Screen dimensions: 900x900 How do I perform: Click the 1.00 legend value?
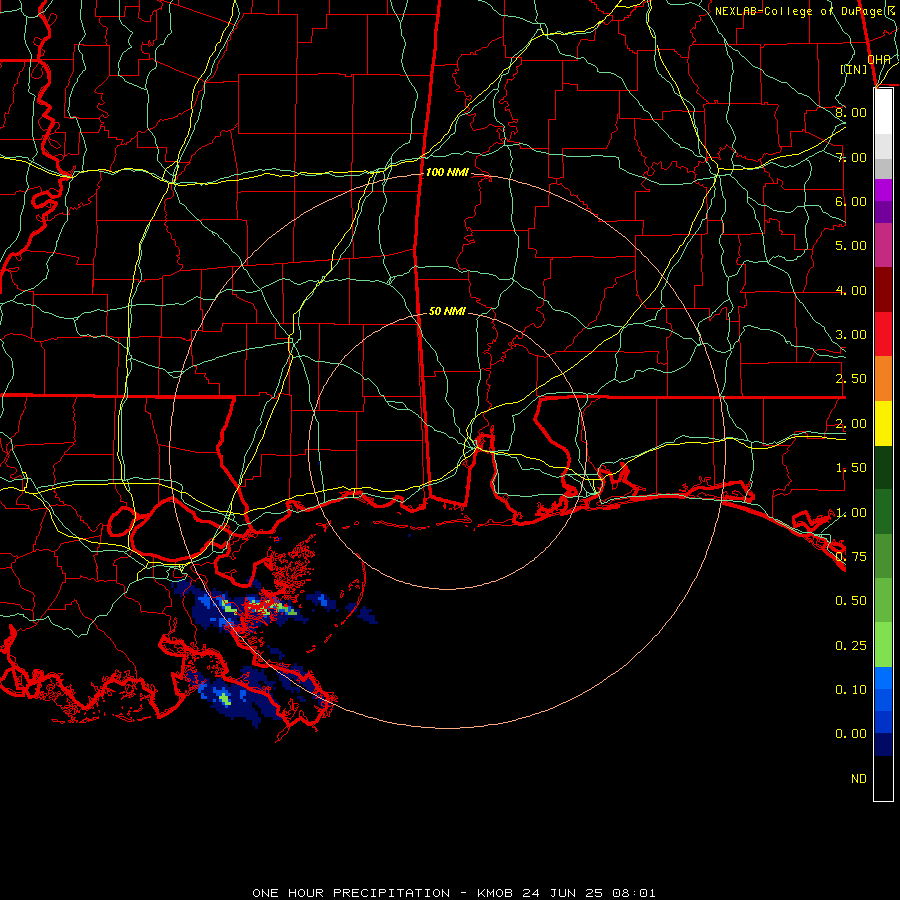tap(851, 513)
